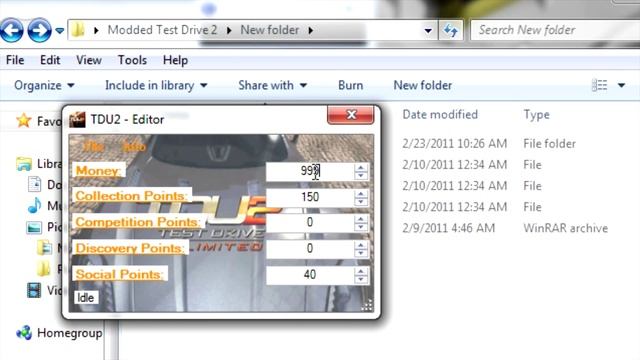Open the File menu in TDU2 Editor
This screenshot has width=640, height=360.
[93, 147]
